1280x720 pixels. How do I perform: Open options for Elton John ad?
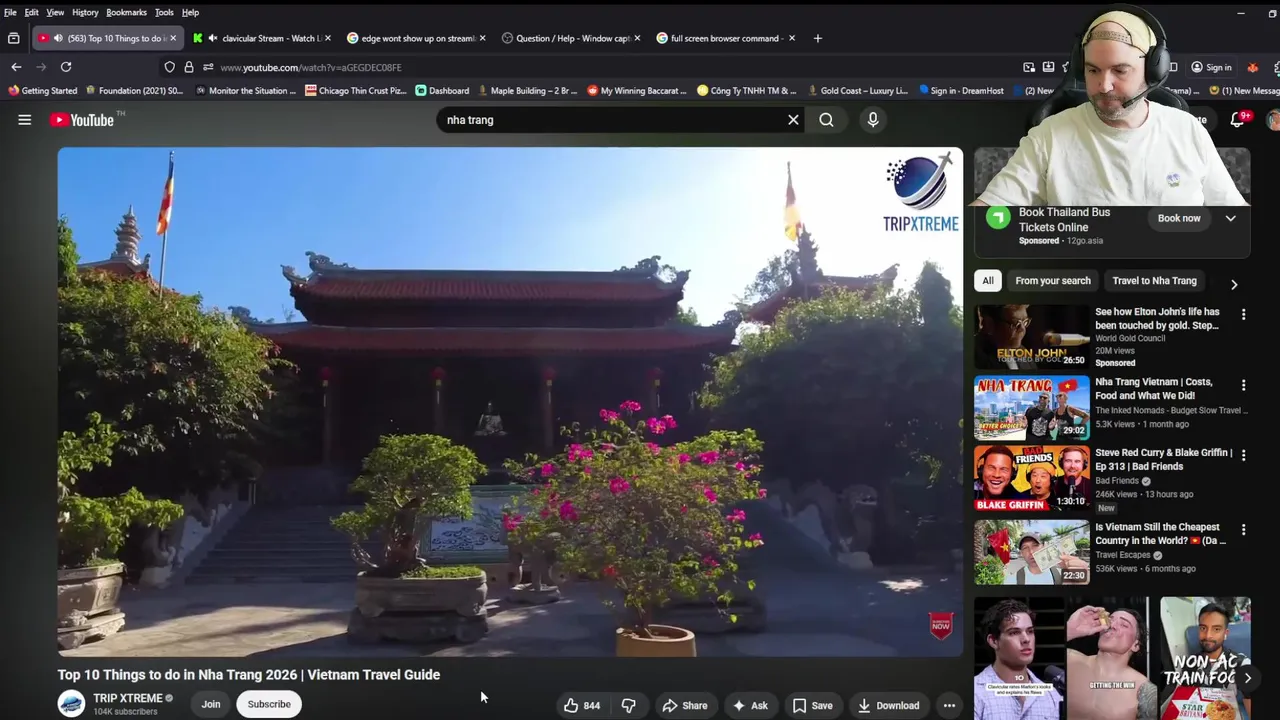(x=1243, y=315)
